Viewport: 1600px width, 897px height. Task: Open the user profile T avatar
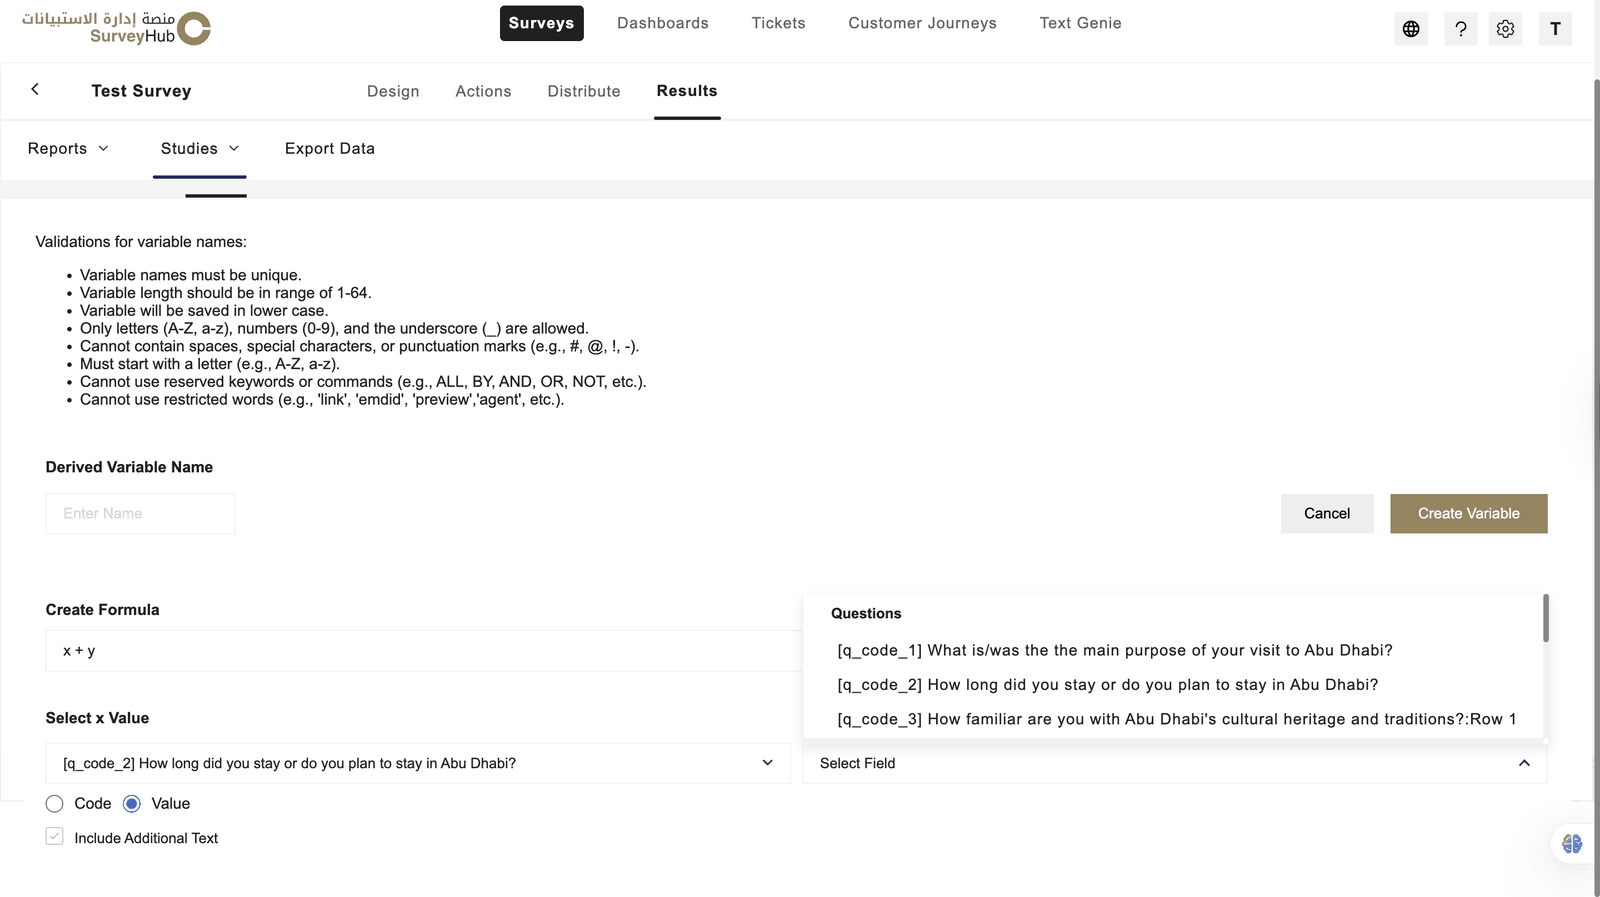(1555, 29)
